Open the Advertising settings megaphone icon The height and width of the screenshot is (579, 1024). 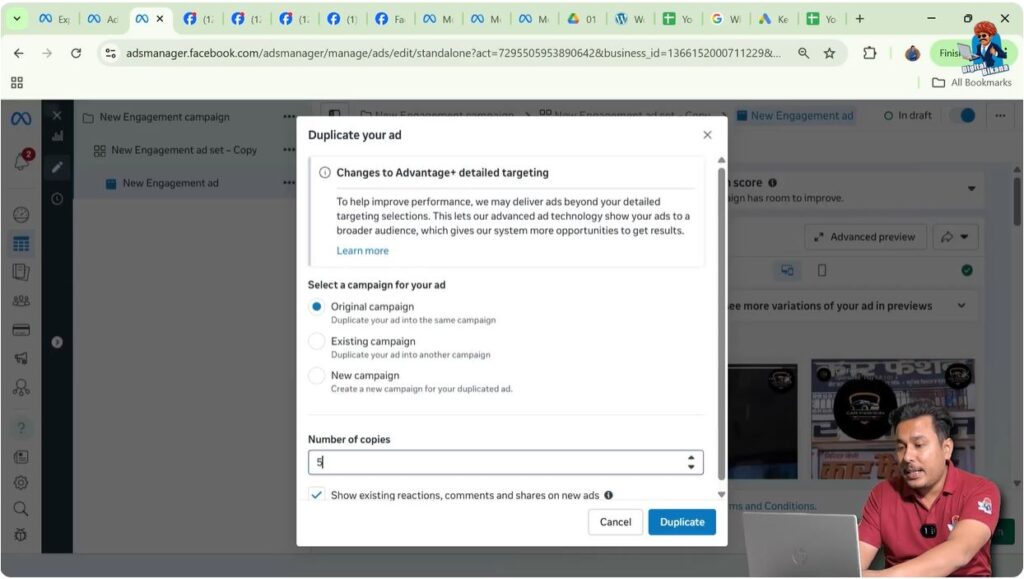pos(21,358)
